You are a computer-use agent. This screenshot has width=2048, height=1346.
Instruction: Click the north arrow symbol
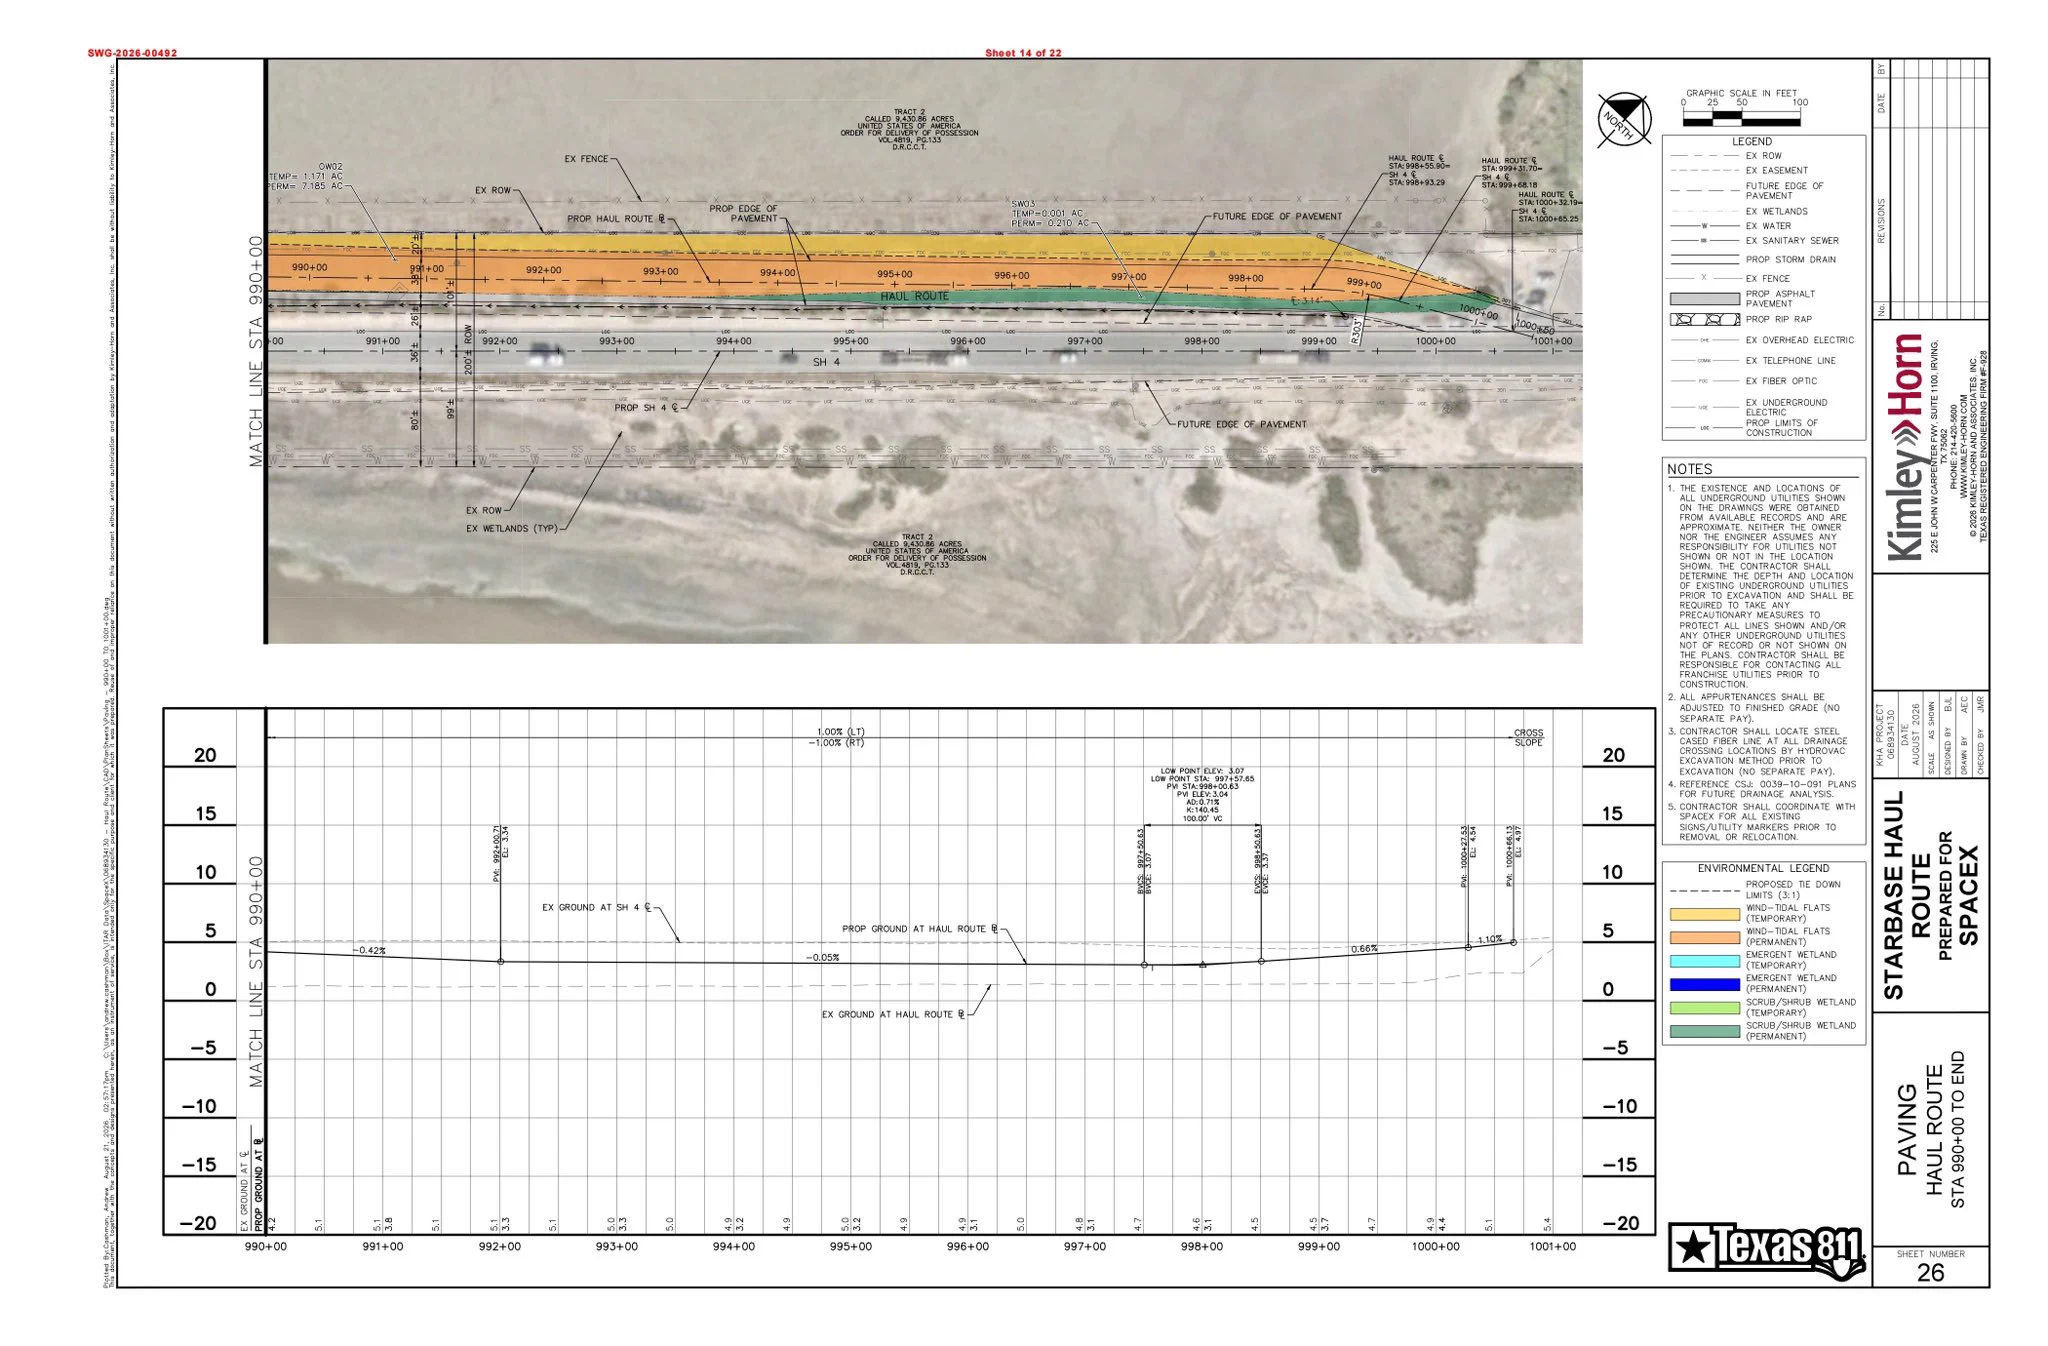[1623, 120]
